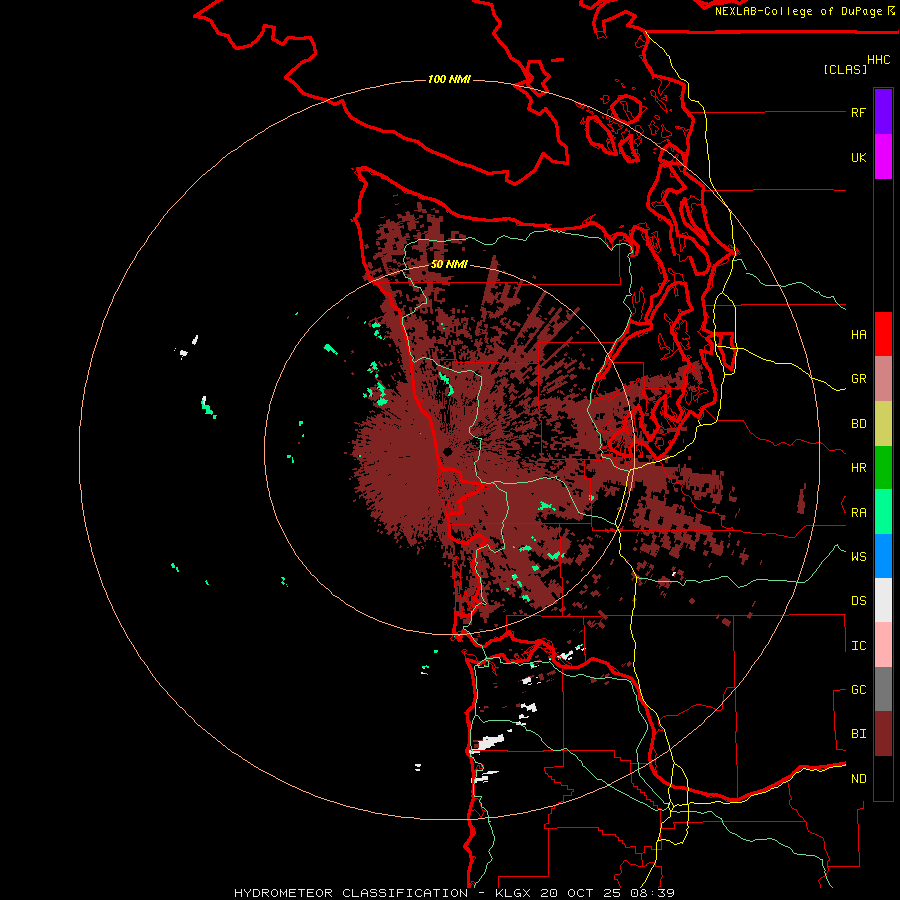900x900 pixels.
Task: Click the HHC product label
Action: pyautogui.click(x=879, y=60)
